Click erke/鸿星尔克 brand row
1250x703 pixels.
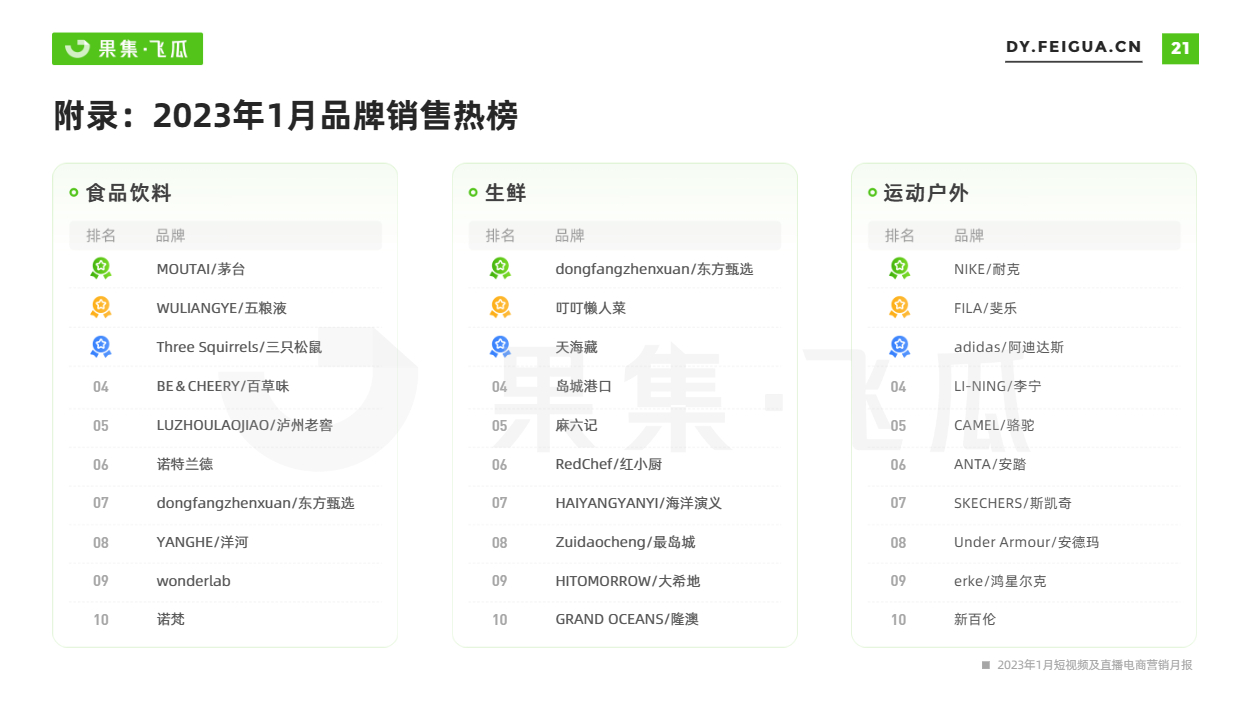[x=1024, y=581]
